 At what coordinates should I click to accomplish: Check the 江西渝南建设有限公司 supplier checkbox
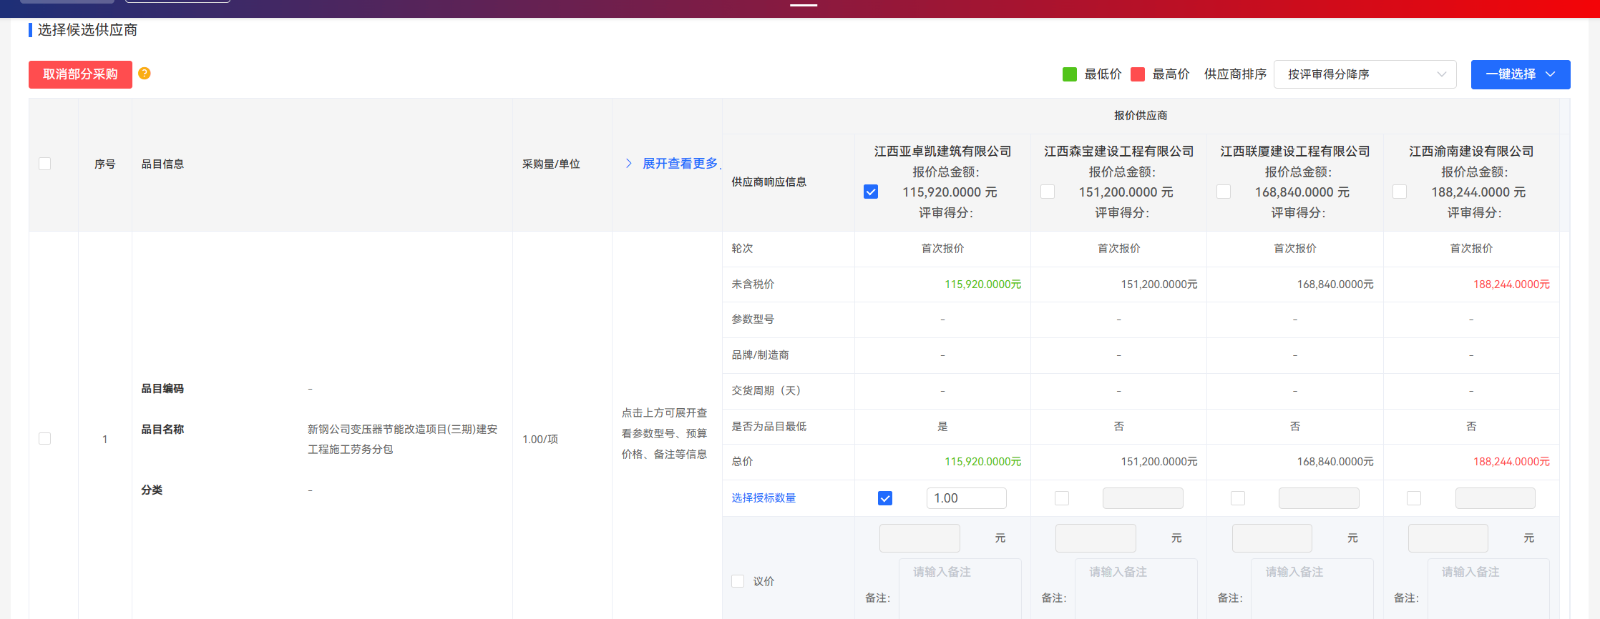click(x=1399, y=192)
